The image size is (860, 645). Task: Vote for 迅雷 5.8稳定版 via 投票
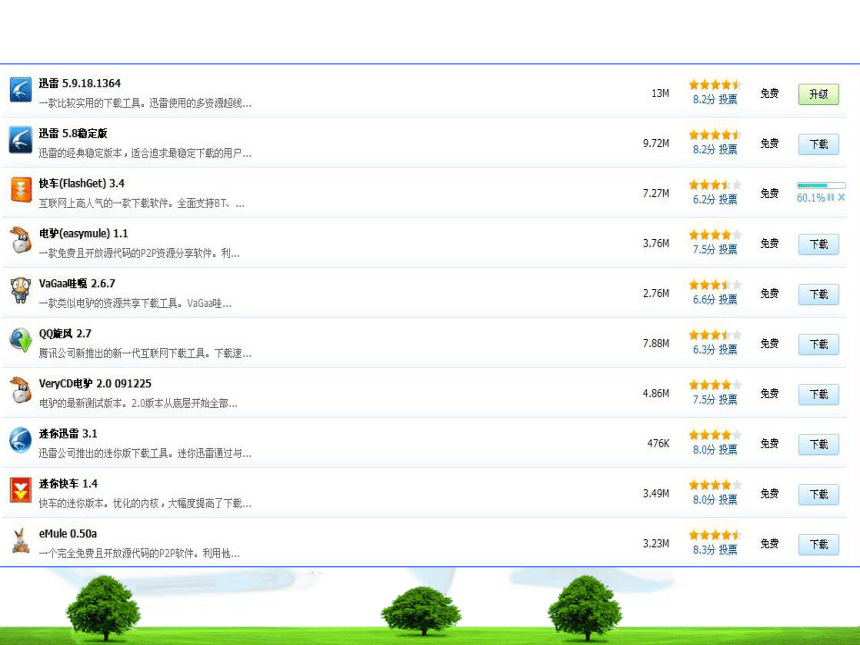click(728, 149)
